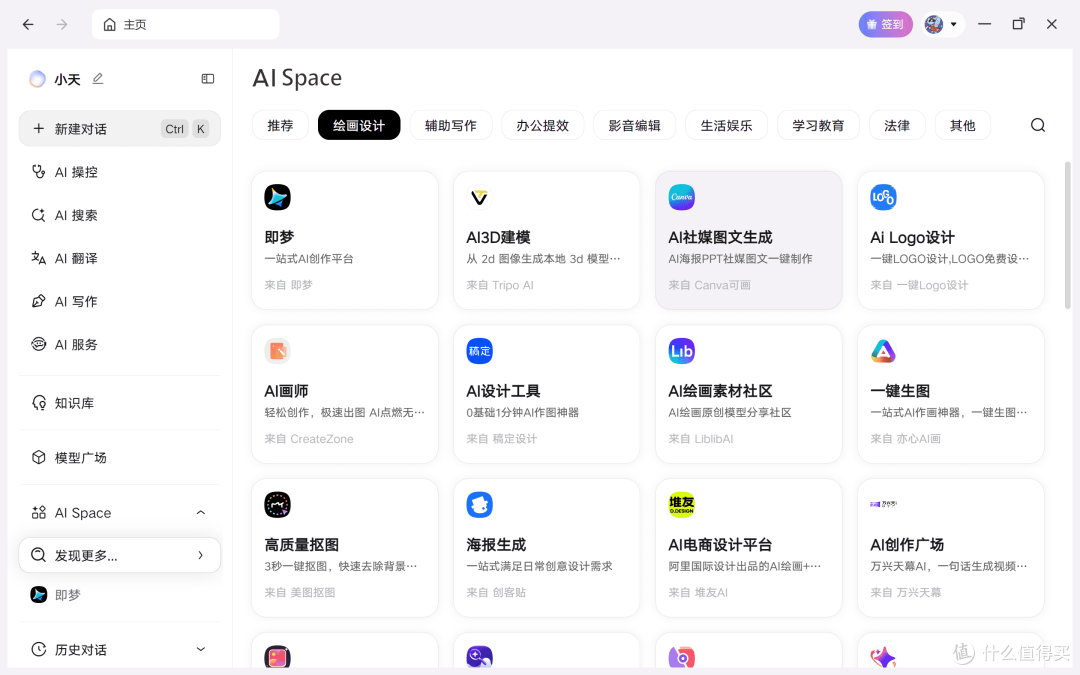This screenshot has height=675, width=1080.
Task: Open the 一键生图 card title
Action: (900, 391)
